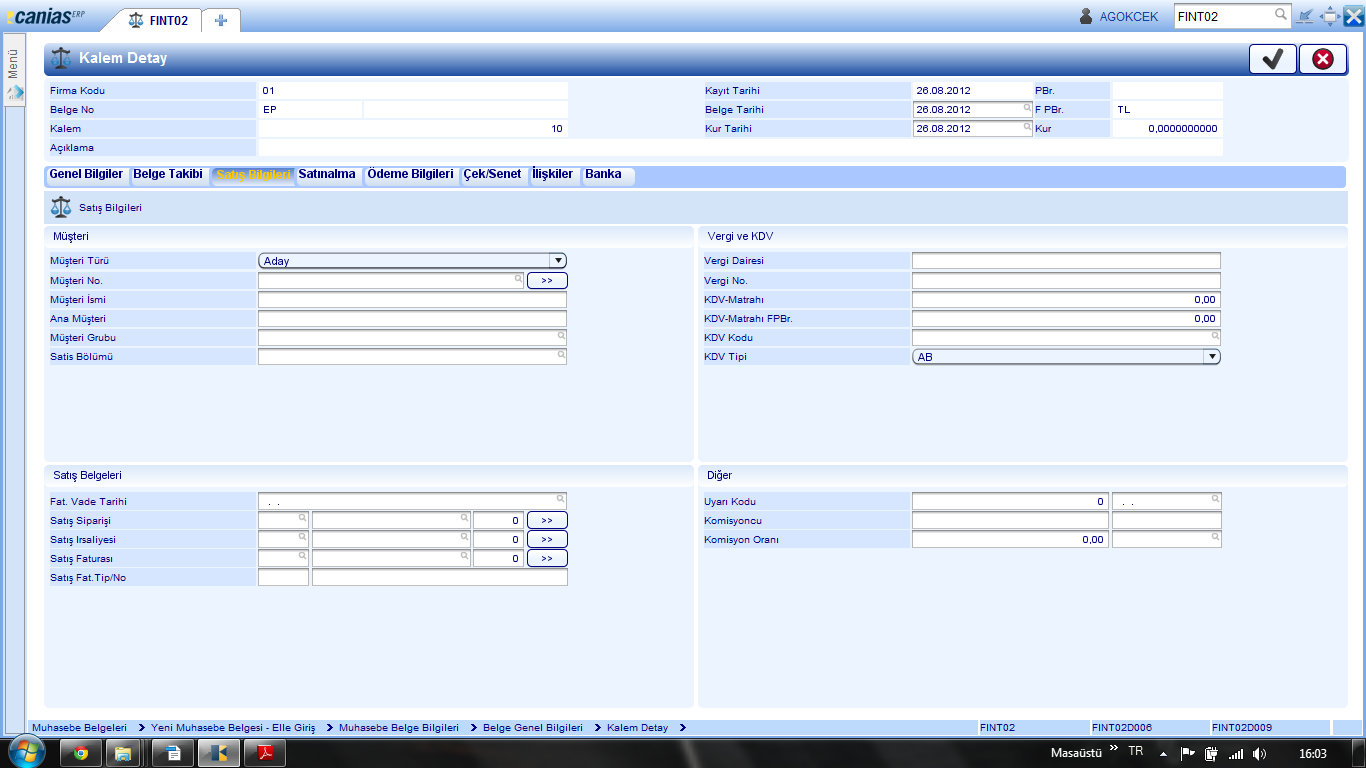The height and width of the screenshot is (768, 1366).
Task: Expand the KDV Tipi dropdown
Action: coord(1212,356)
